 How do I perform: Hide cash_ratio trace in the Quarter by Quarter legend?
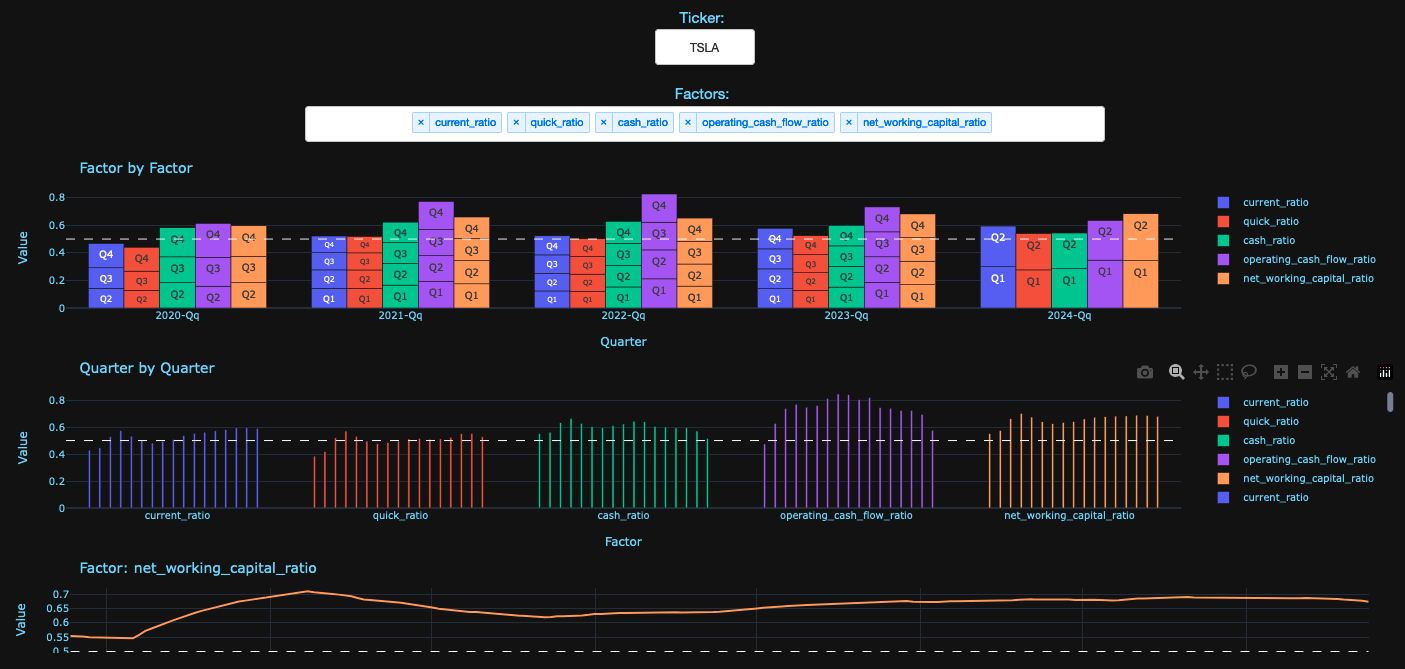point(1268,440)
